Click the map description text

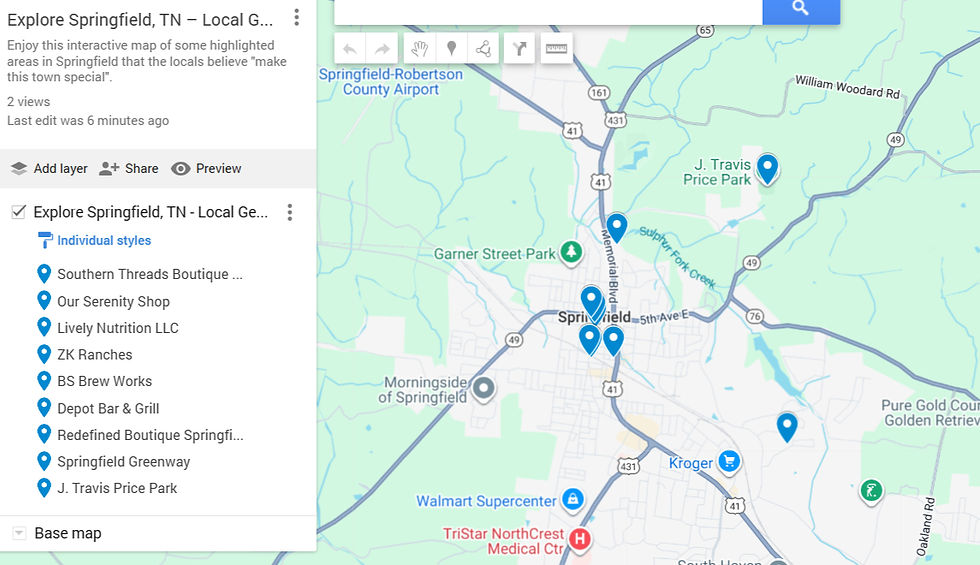click(147, 61)
